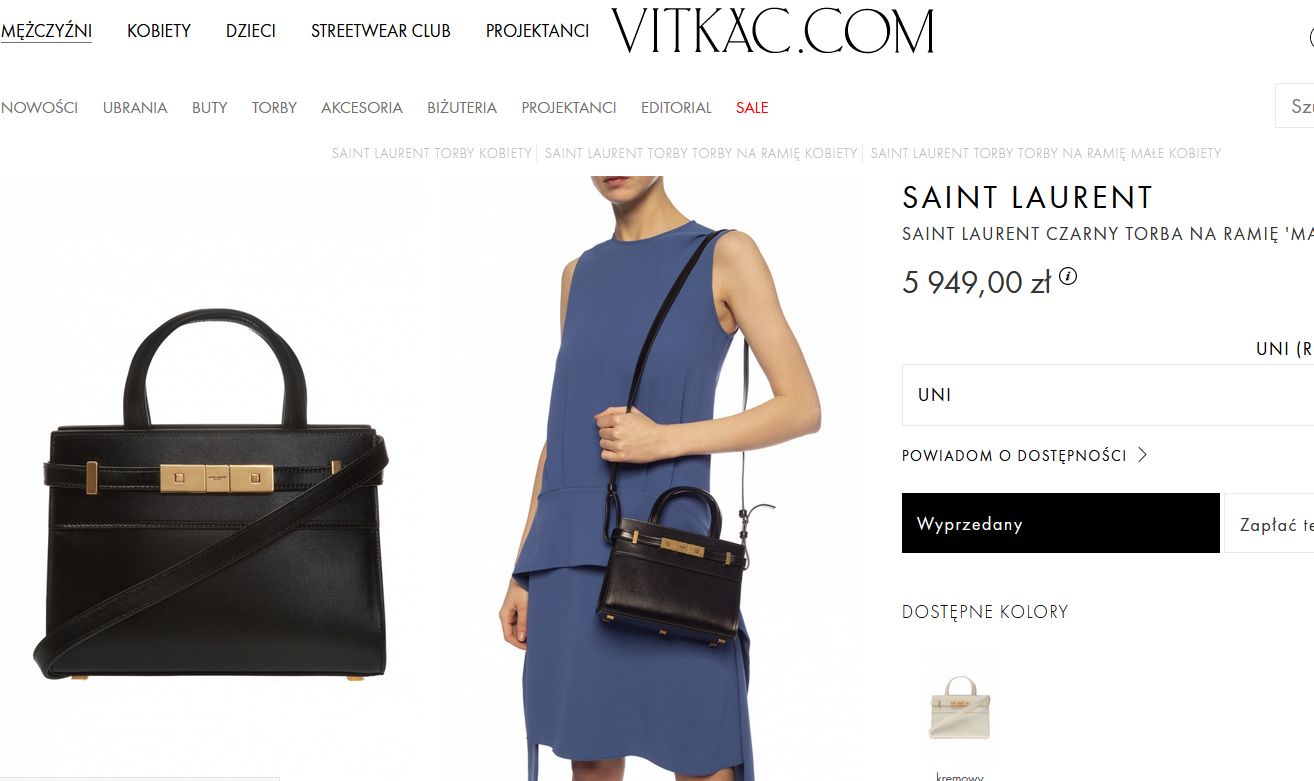Open the Ubrania category
Image resolution: width=1314 pixels, height=781 pixels.
pyautogui.click(x=135, y=107)
